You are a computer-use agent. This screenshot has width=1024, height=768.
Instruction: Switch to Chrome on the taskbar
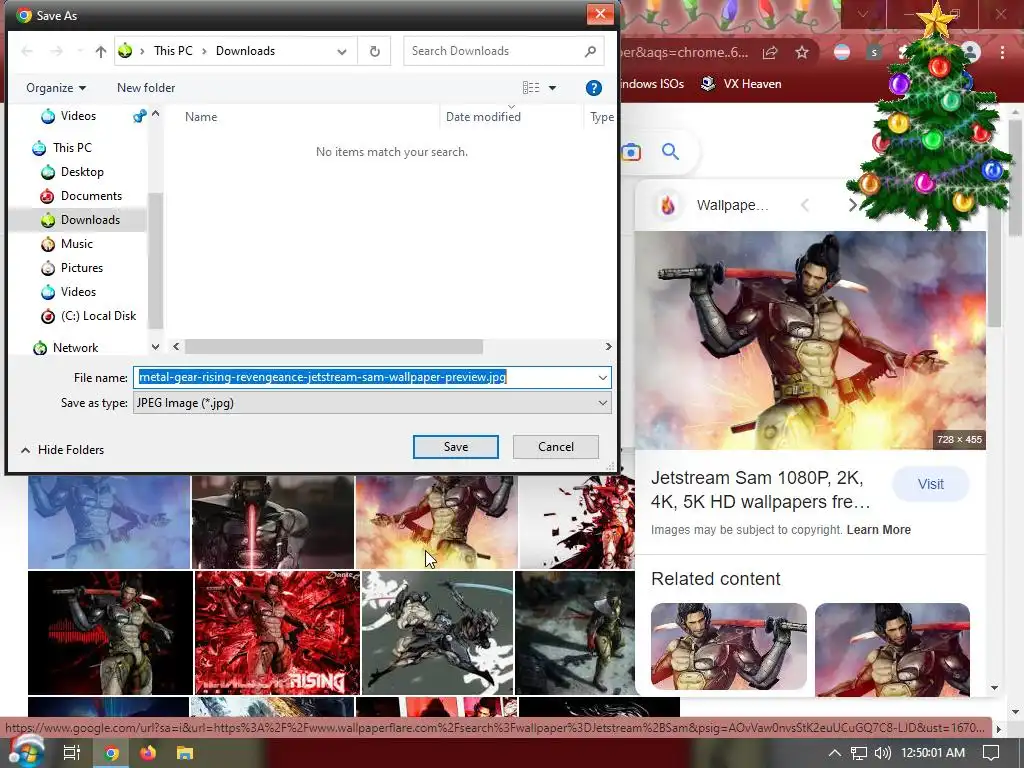(111, 753)
